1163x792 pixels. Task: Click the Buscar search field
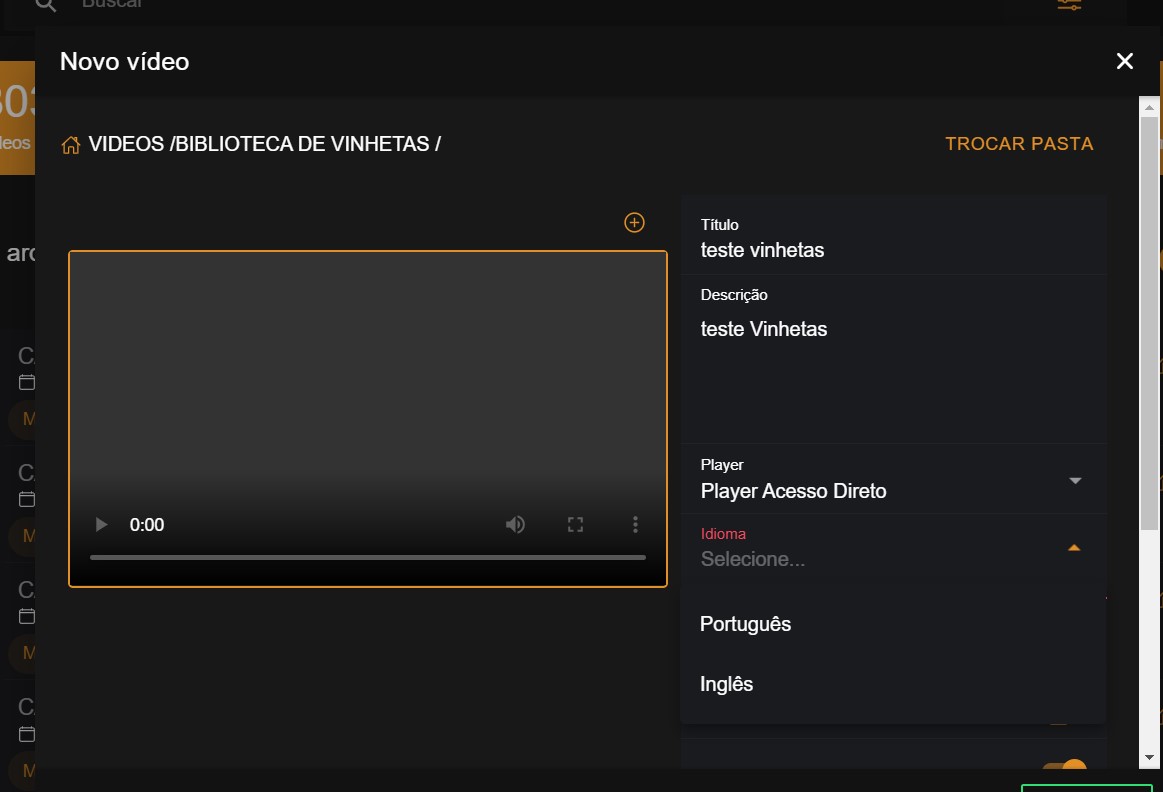(x=519, y=4)
